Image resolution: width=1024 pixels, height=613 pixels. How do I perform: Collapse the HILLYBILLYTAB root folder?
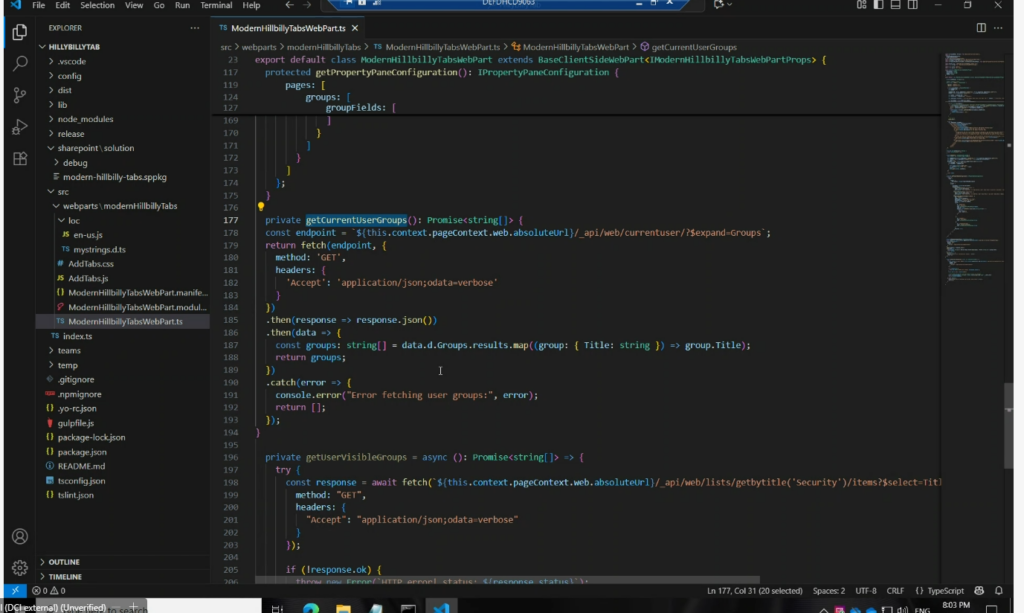74,47
